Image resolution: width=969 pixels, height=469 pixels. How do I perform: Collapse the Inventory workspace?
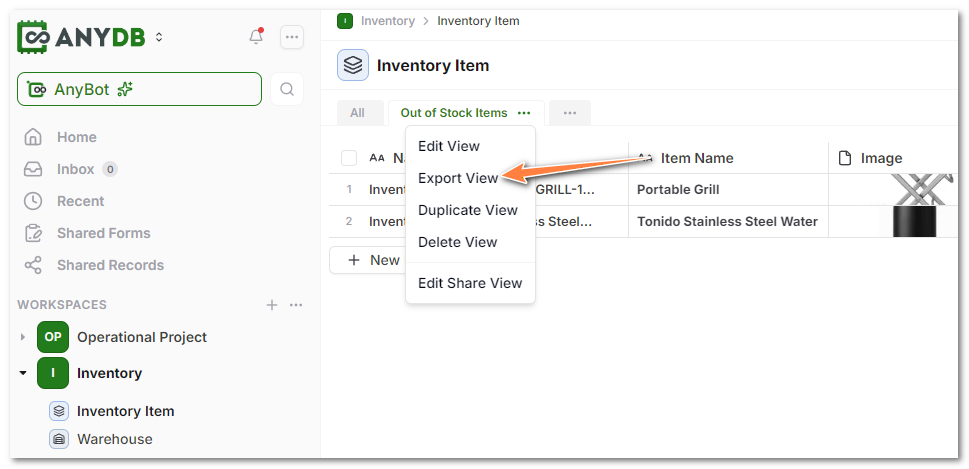(x=23, y=373)
